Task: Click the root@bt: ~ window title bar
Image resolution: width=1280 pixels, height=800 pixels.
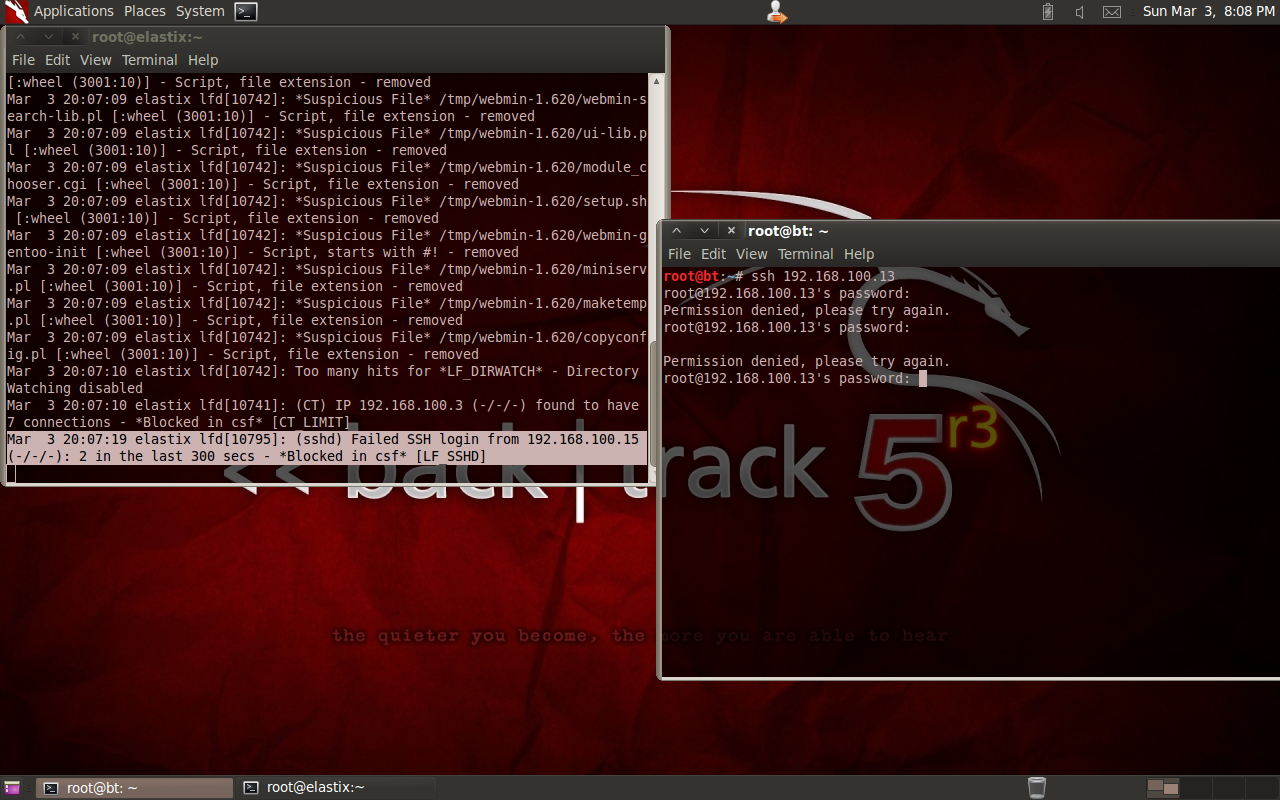Action: pos(970,231)
